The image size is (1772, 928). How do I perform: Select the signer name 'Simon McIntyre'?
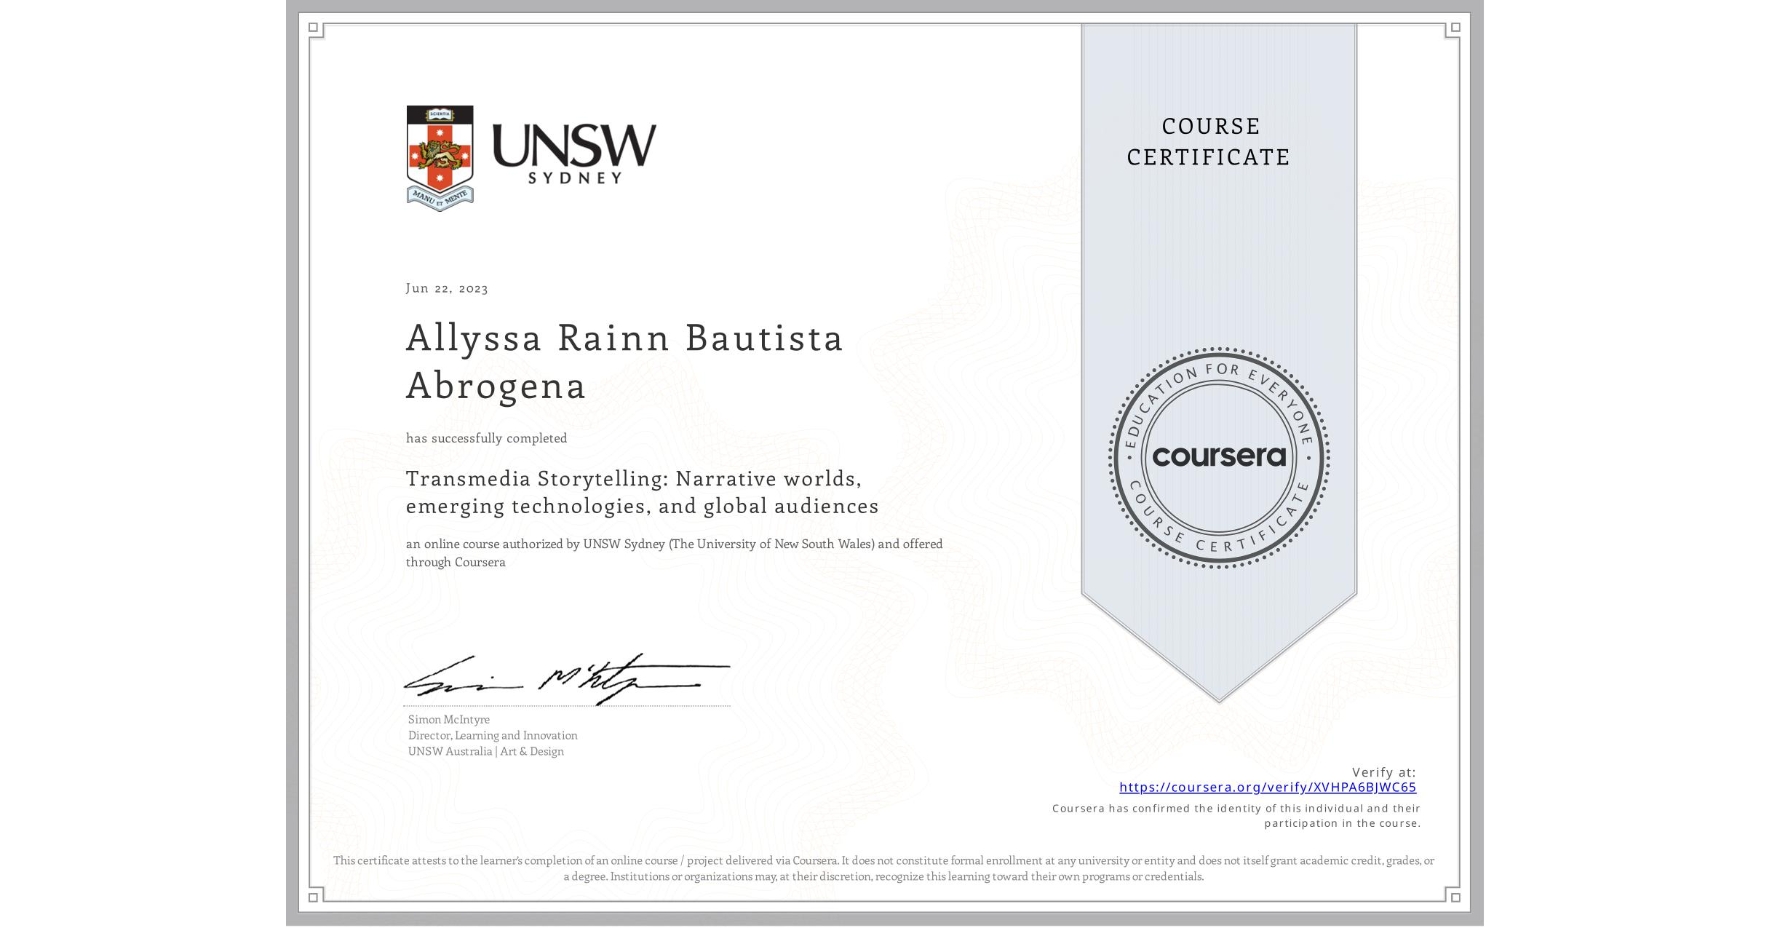448,719
